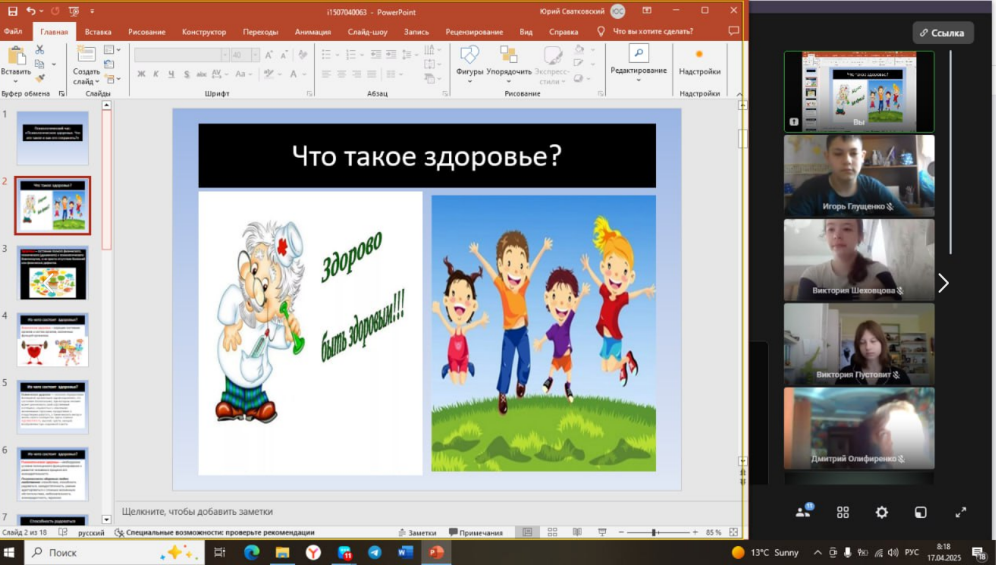
Task: Click the notes placeholder Щелкните, чтобы добавить заметки
Action: tap(198, 512)
